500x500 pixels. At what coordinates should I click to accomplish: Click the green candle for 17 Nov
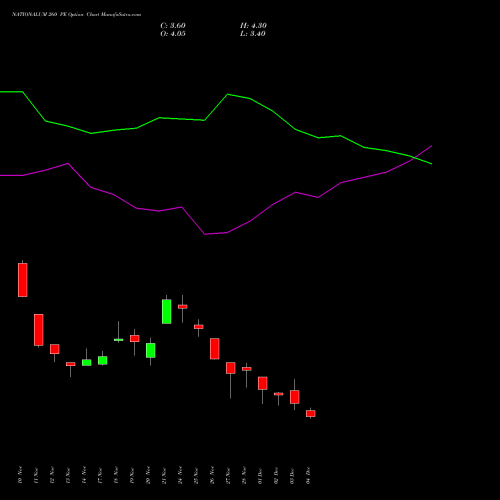pyautogui.click(x=103, y=360)
